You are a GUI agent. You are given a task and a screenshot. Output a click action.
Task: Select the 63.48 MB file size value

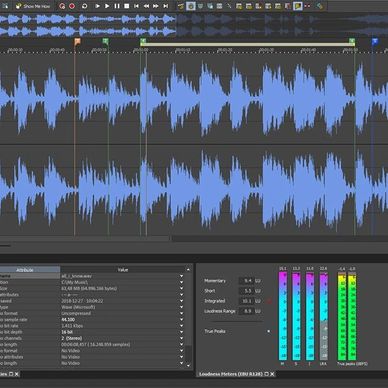[x=89, y=289]
